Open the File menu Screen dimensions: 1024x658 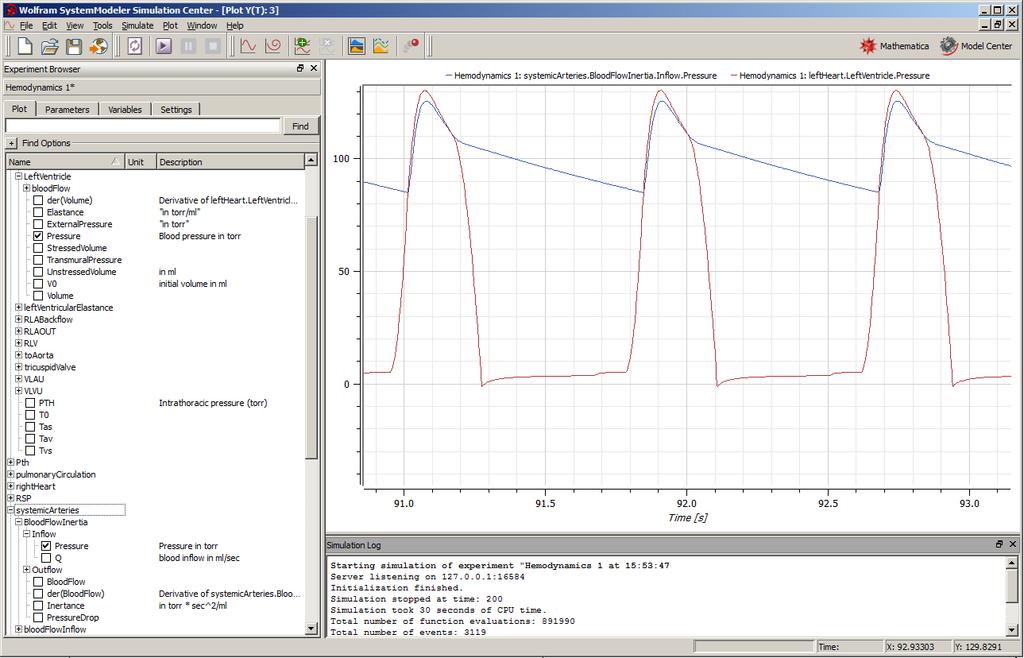pos(26,25)
